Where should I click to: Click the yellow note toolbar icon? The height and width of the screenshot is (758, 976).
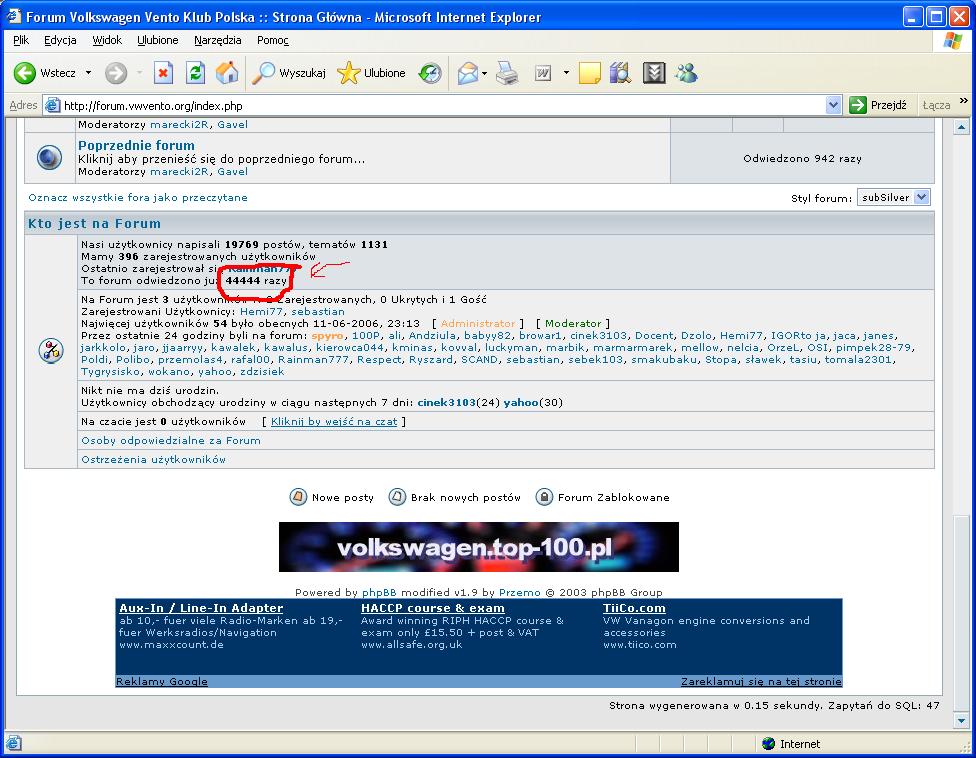[x=589, y=73]
